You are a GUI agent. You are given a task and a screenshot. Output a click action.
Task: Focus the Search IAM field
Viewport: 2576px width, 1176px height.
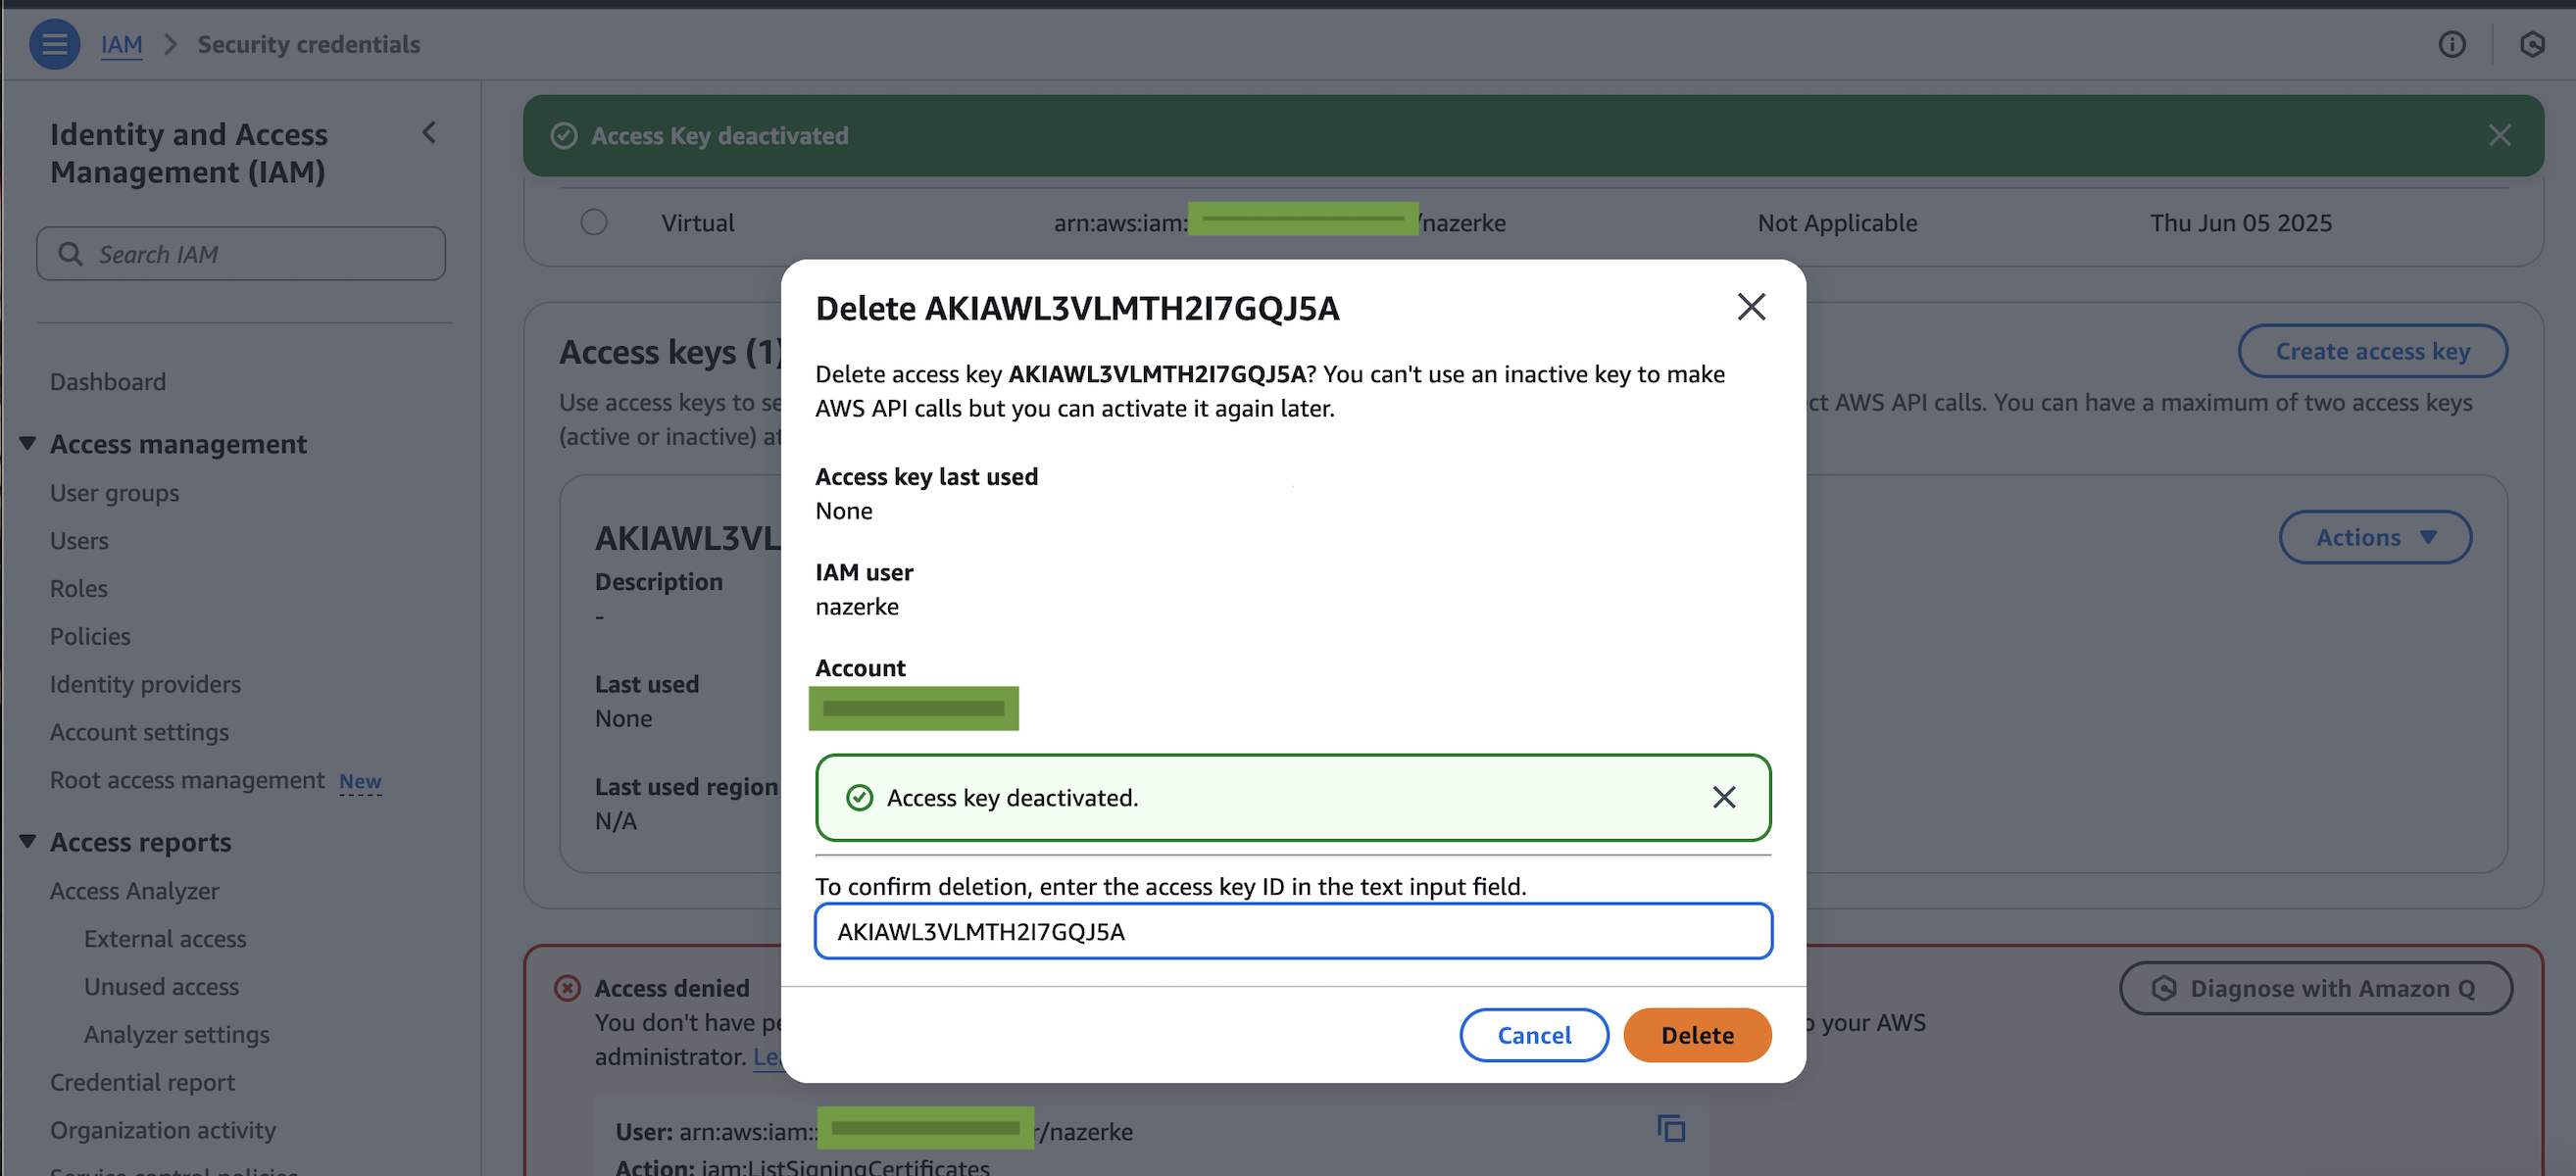[x=241, y=254]
